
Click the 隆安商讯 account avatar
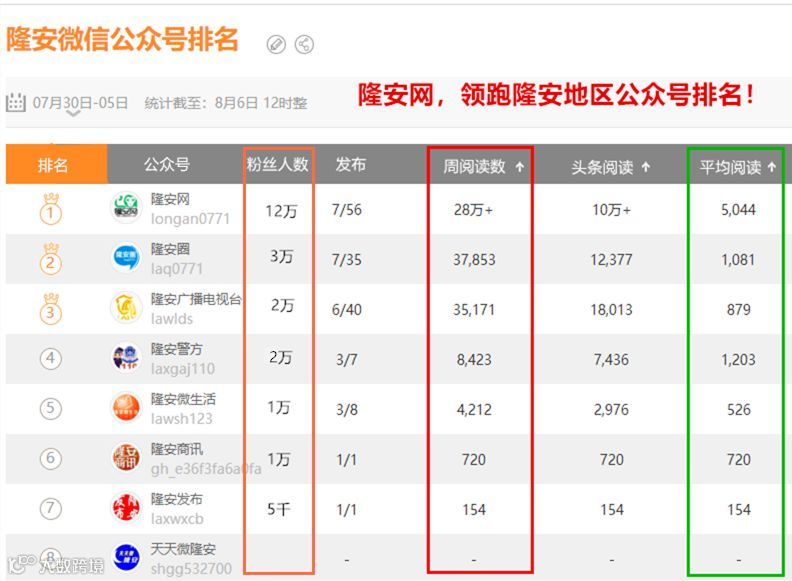tap(126, 457)
